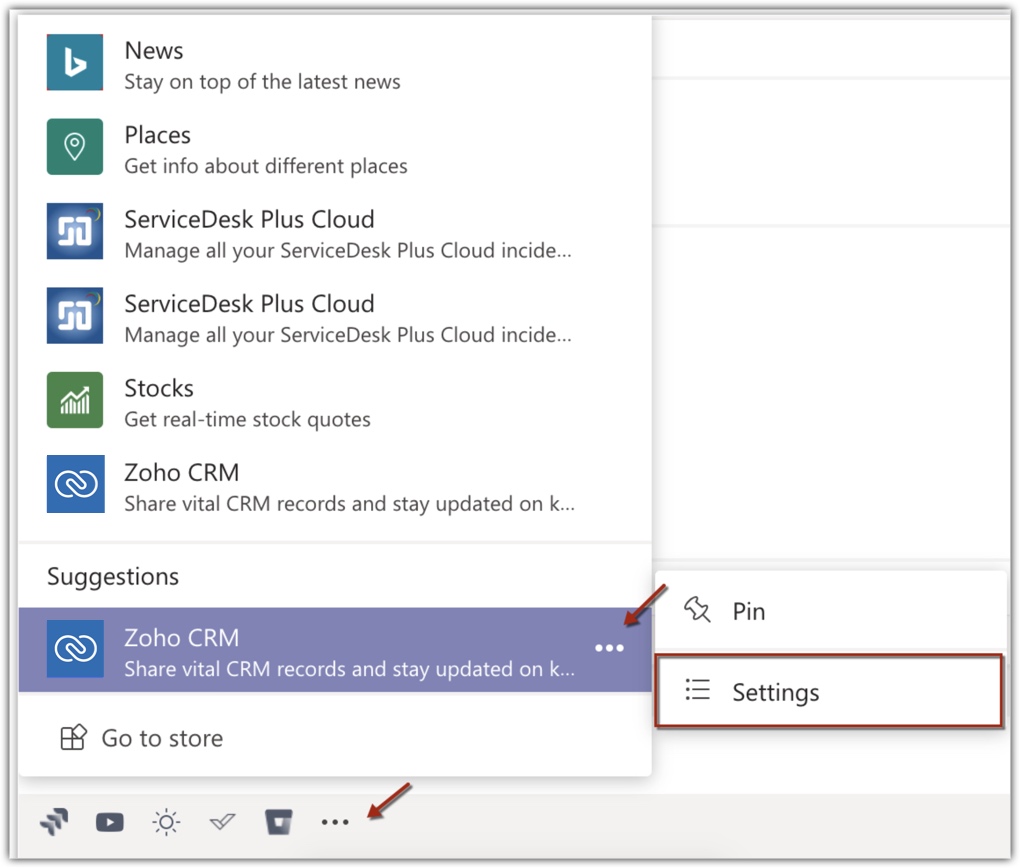Open the Jira icon in the compose toolbar
This screenshot has height=868, width=1020.
tap(55, 822)
